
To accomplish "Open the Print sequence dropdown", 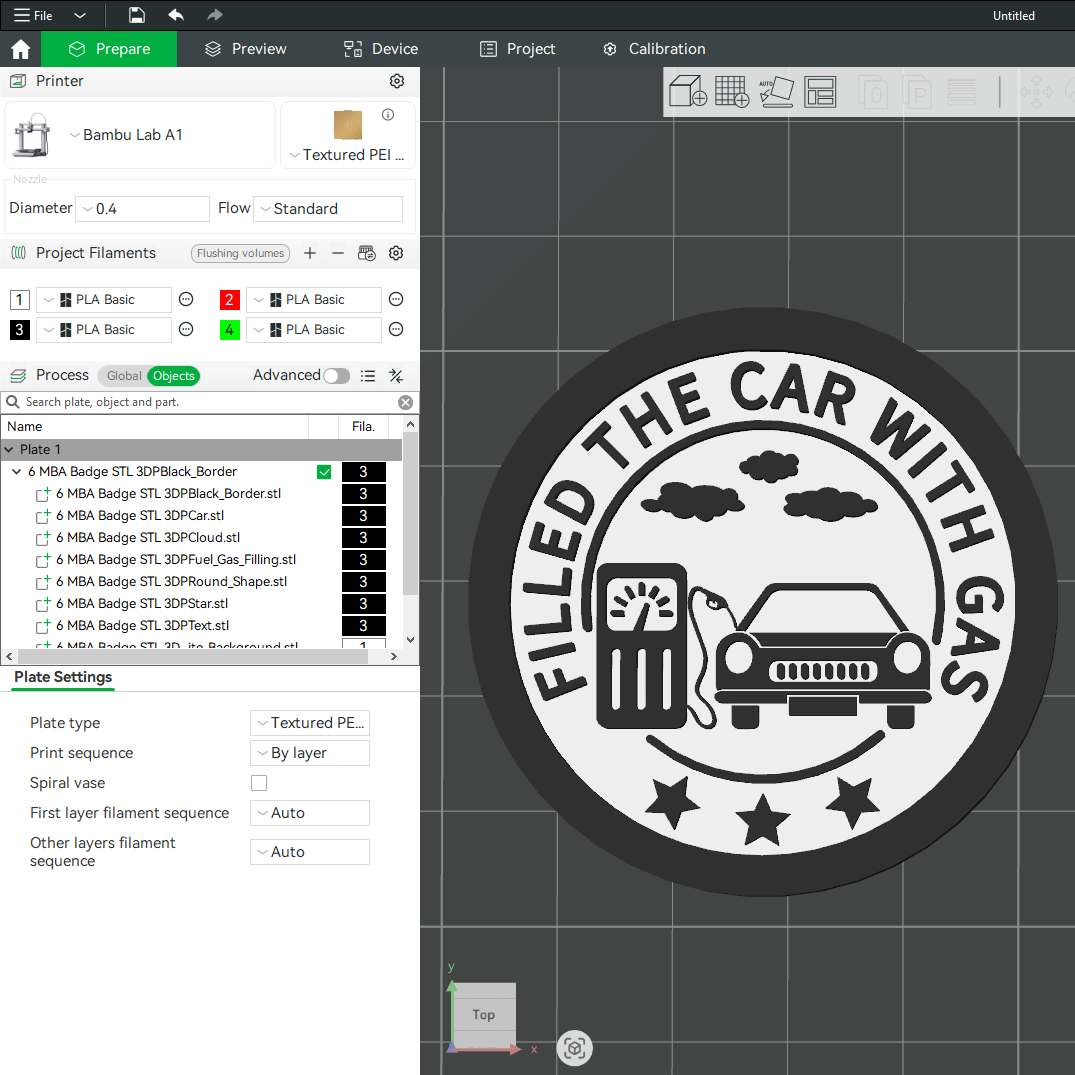I will tap(310, 753).
